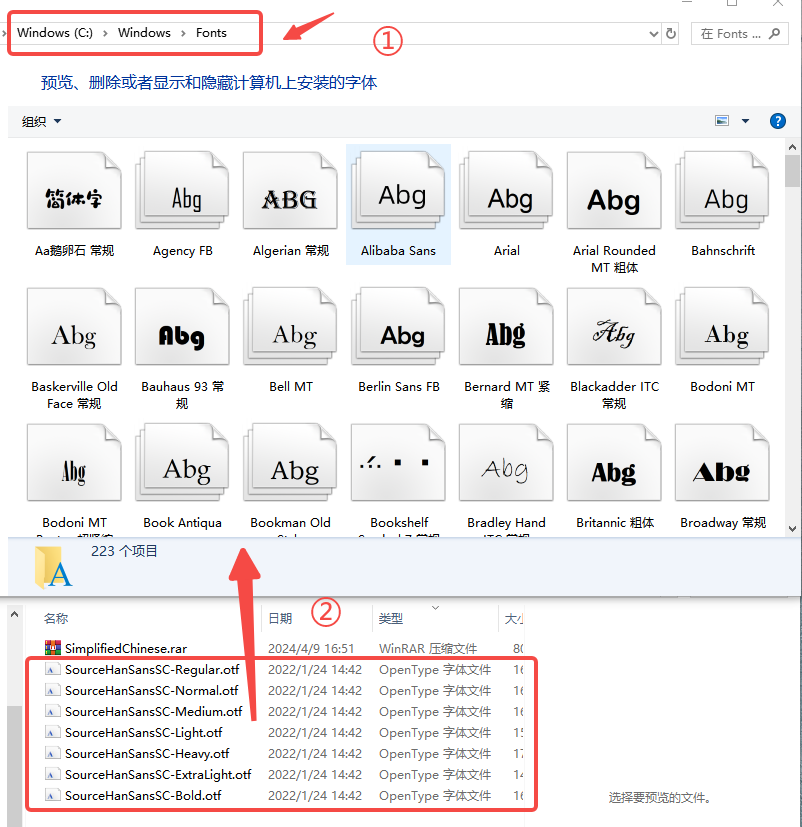Select the Broadway font icon
This screenshot has width=802, height=827.
coord(722,463)
